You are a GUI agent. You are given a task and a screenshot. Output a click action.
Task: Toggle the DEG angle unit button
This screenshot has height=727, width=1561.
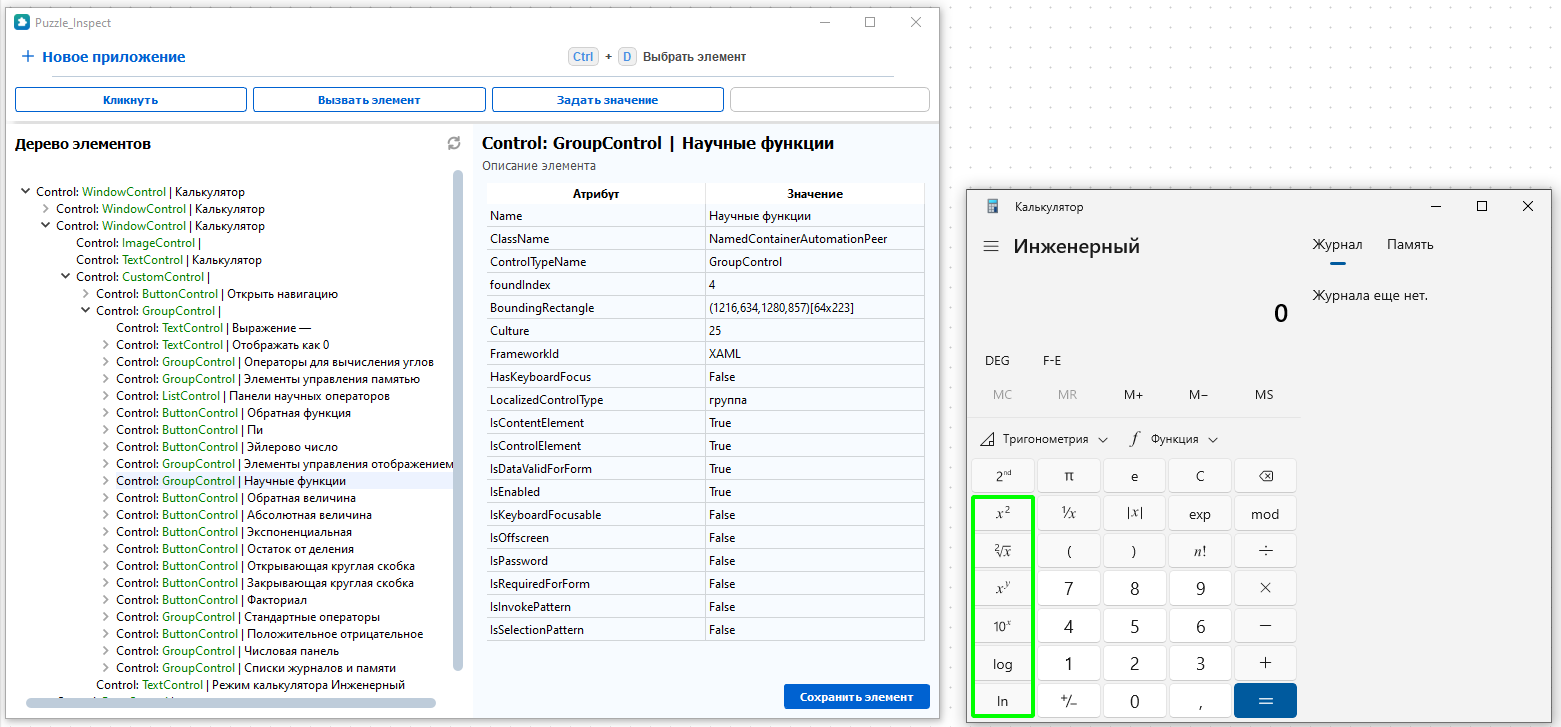pos(997,361)
